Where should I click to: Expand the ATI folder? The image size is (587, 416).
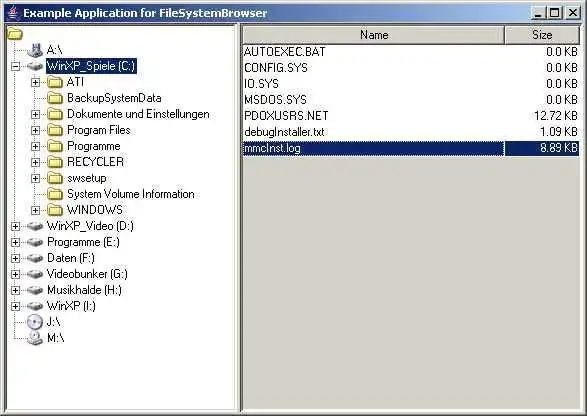[36, 82]
